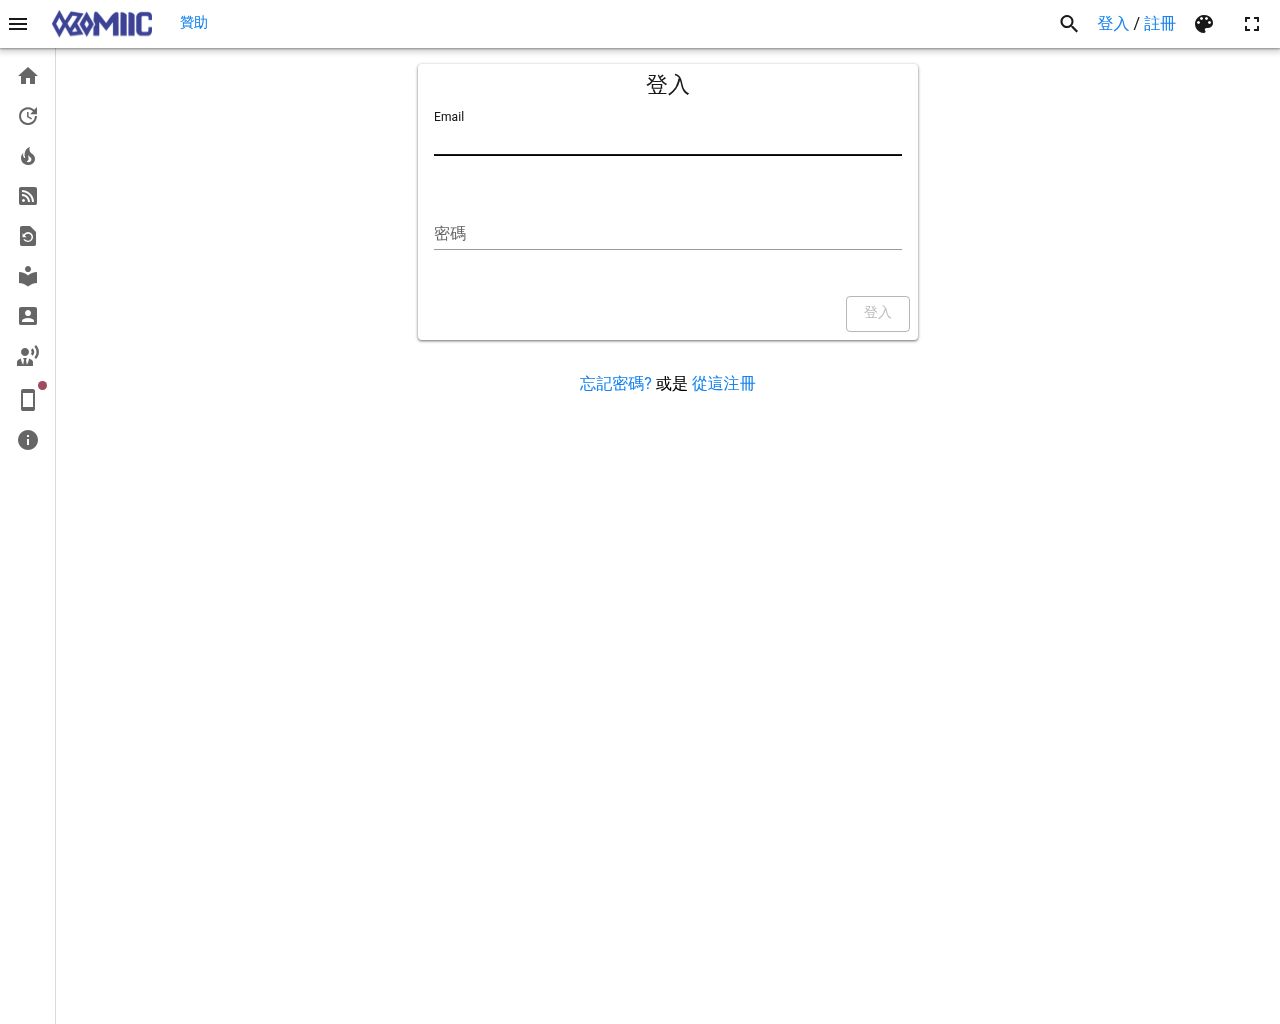The width and height of the screenshot is (1280, 1024).
Task: Open the 忘記密碼? link
Action: click(616, 384)
